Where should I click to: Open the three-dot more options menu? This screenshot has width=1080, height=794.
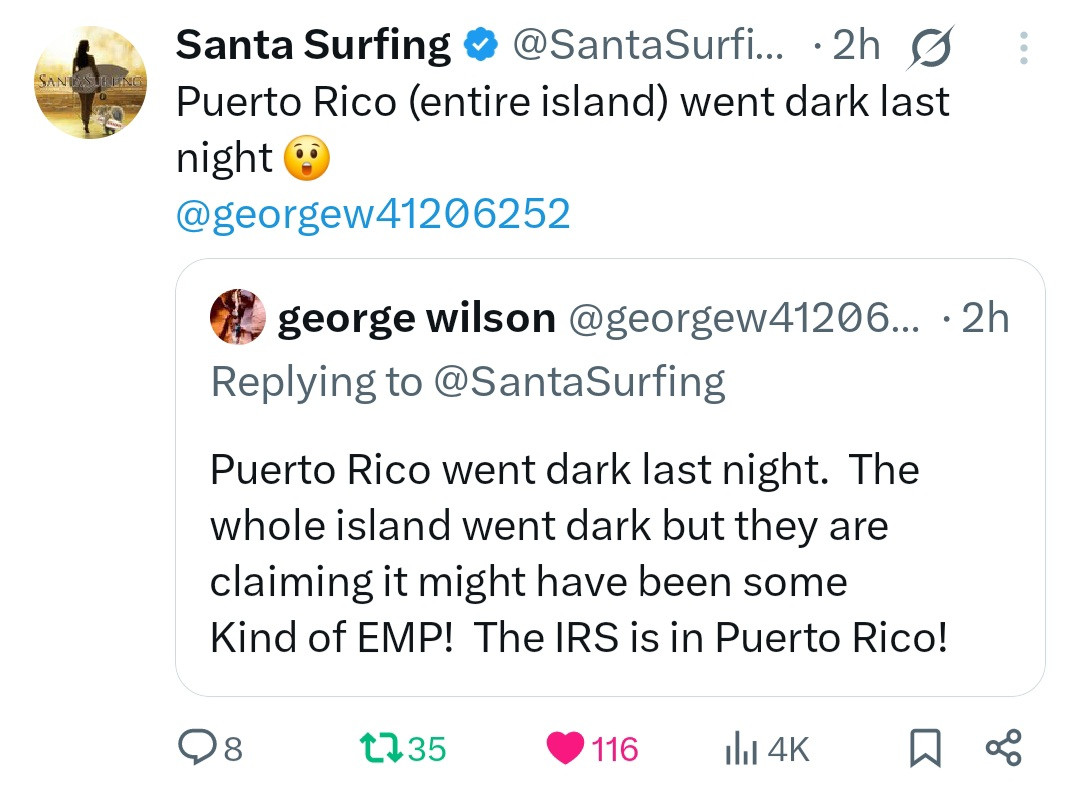(x=1023, y=47)
